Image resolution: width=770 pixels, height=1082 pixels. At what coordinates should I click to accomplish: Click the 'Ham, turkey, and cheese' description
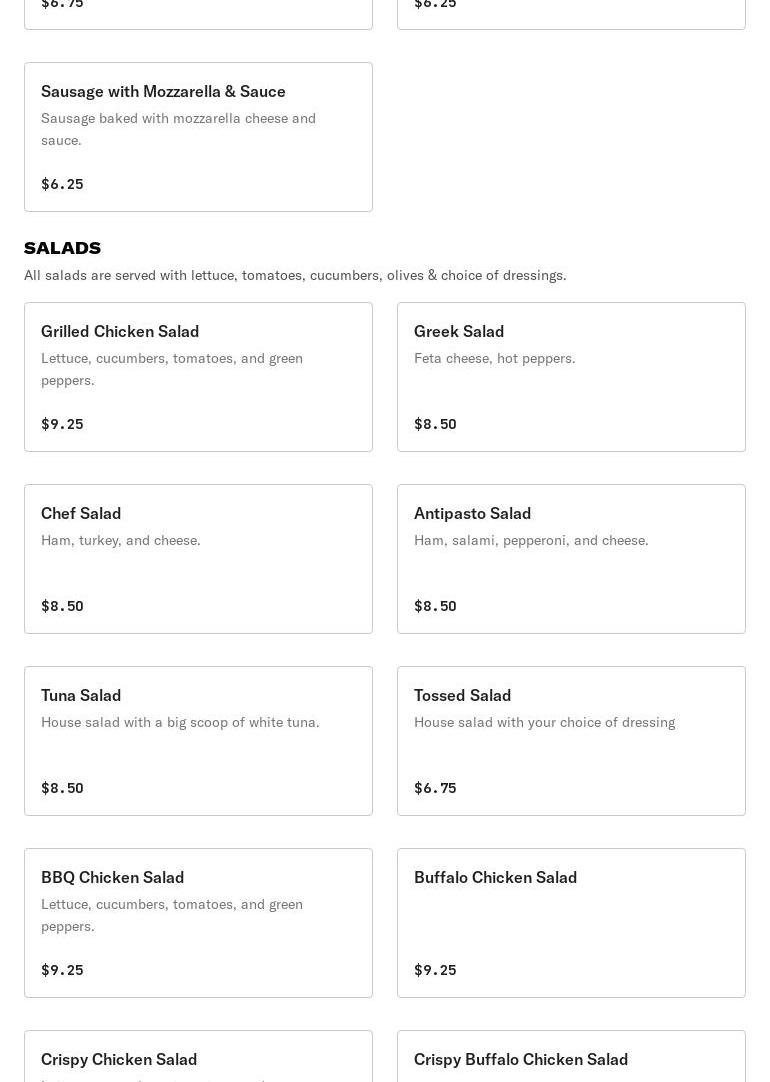point(121,540)
